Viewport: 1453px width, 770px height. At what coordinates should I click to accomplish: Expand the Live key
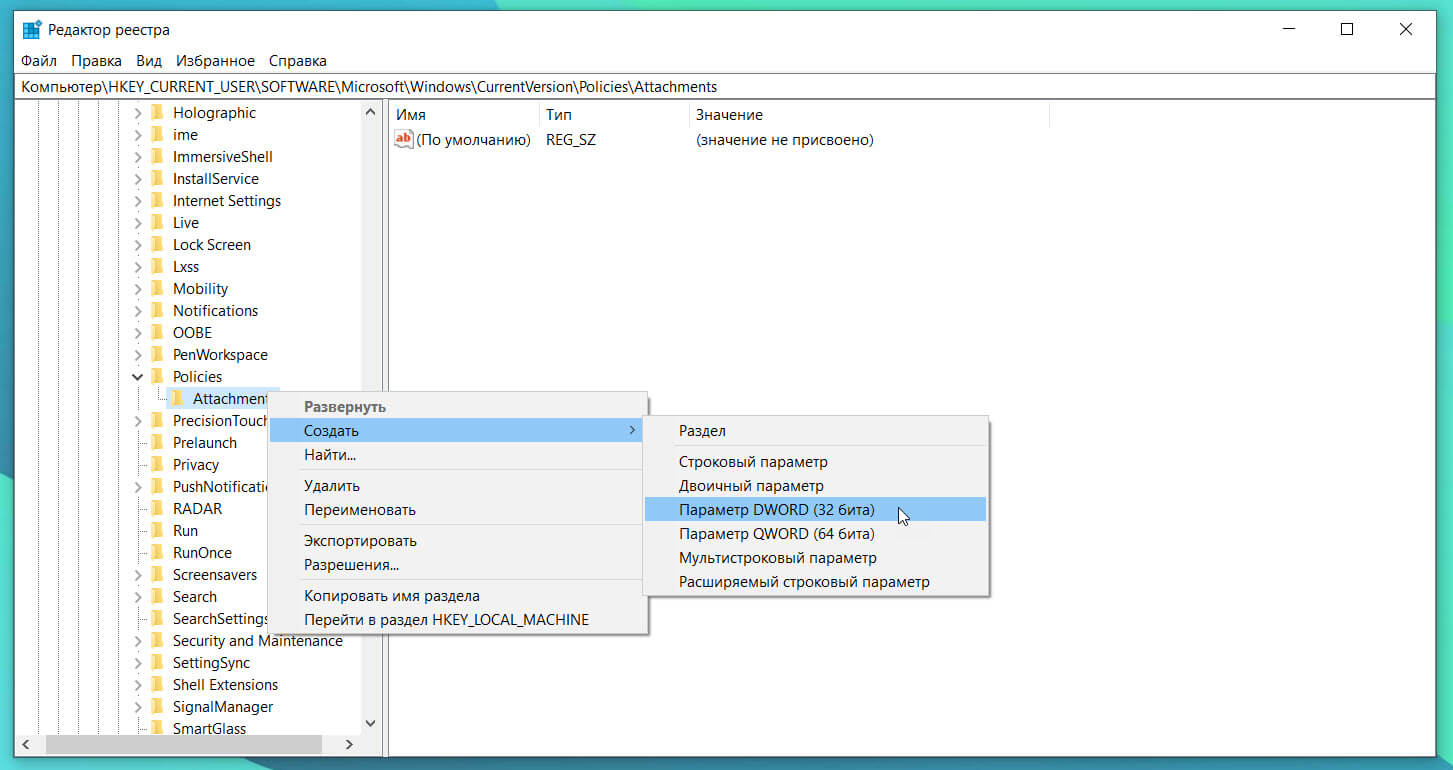point(138,223)
